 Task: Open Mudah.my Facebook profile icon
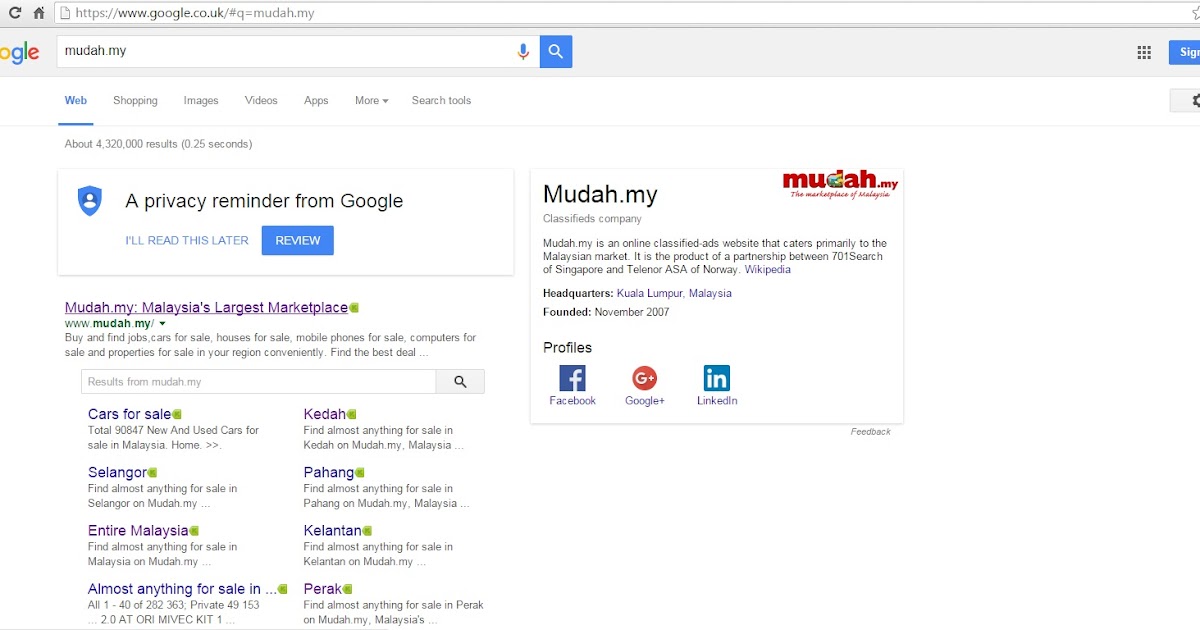[x=572, y=378]
